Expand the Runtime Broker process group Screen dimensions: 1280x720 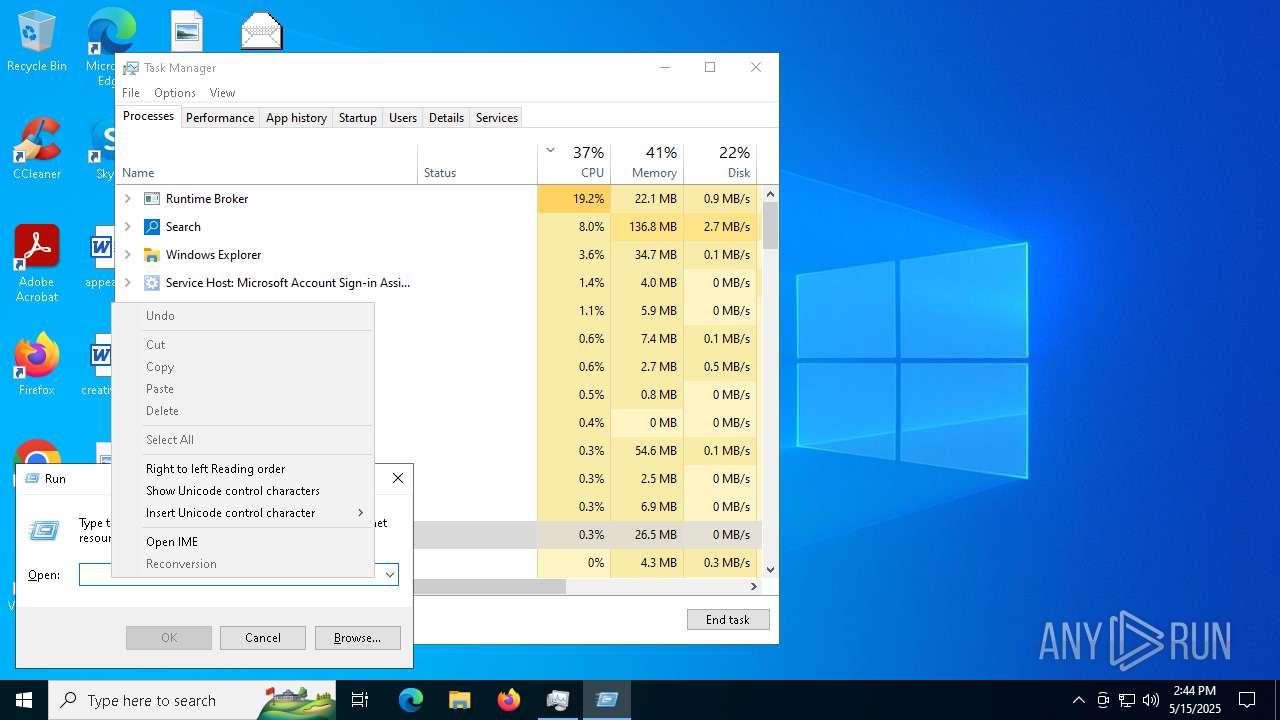point(127,199)
